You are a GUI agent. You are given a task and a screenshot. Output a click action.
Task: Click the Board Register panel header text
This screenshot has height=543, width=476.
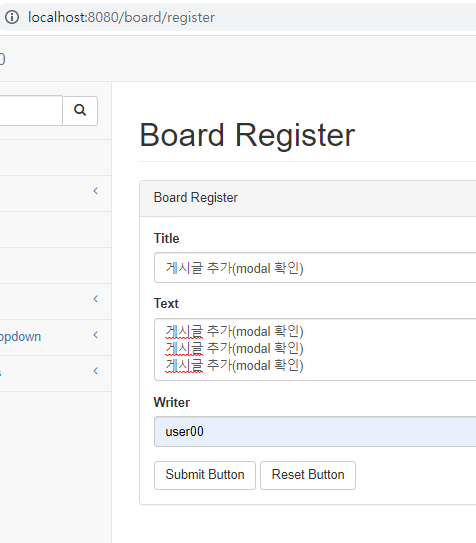(196, 198)
